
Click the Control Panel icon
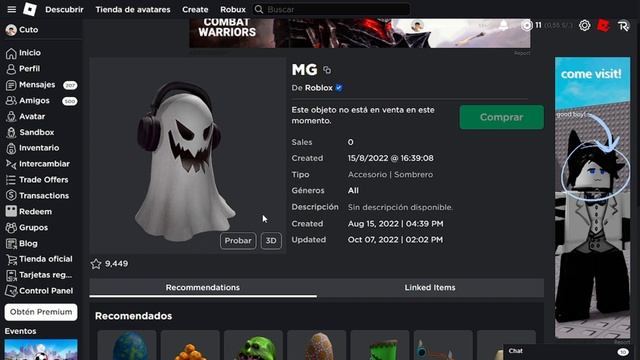coord(11,291)
